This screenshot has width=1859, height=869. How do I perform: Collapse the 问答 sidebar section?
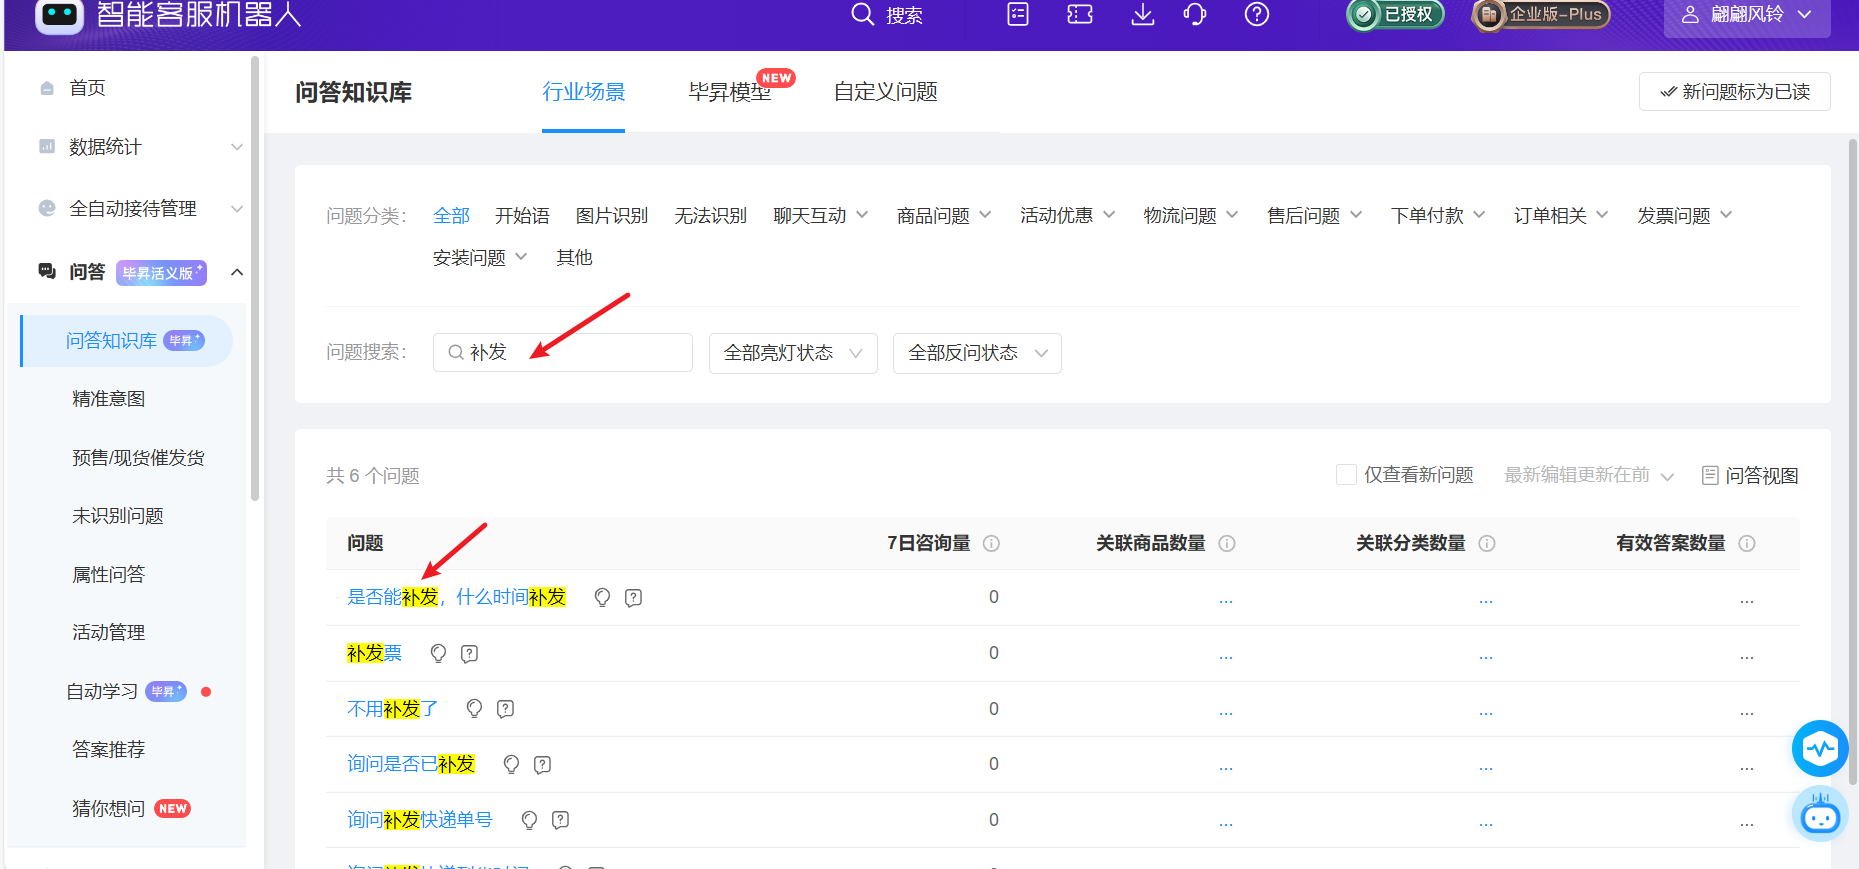point(237,272)
